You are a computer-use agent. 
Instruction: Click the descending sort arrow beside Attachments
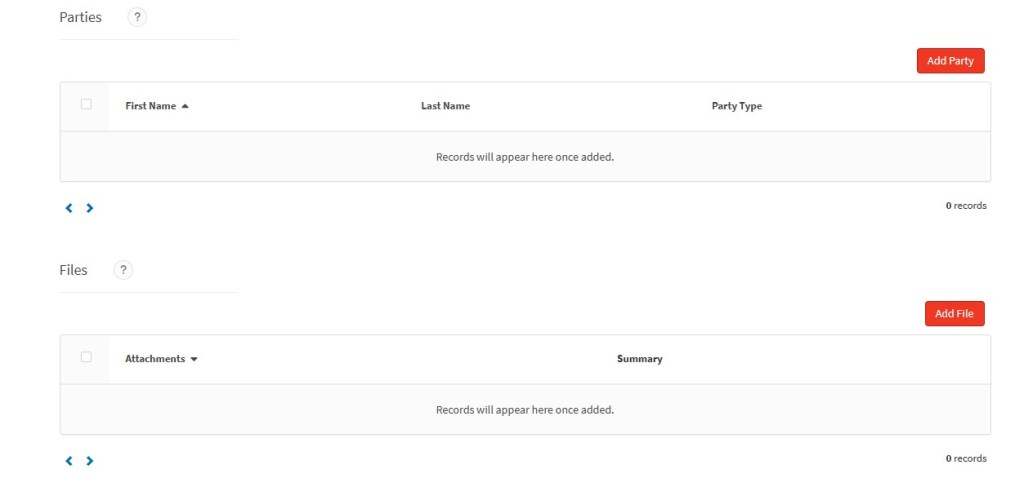[194, 359]
